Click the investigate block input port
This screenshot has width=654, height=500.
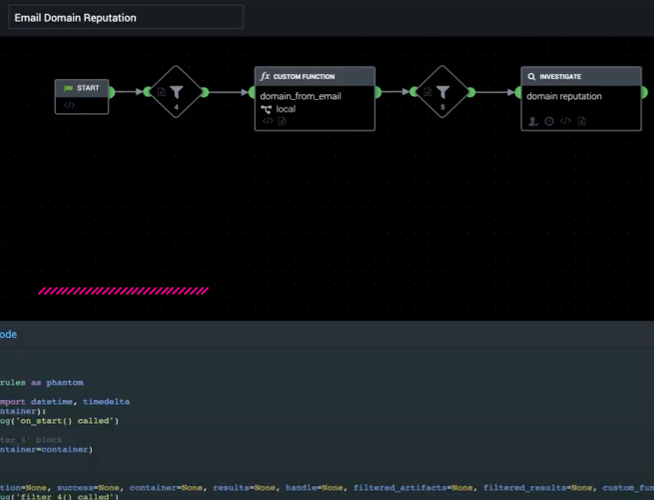(518, 92)
